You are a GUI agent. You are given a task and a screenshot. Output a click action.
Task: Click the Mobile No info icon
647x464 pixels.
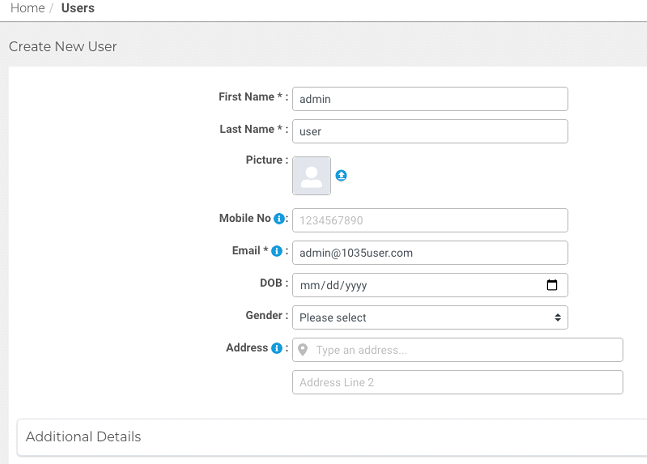[280, 219]
